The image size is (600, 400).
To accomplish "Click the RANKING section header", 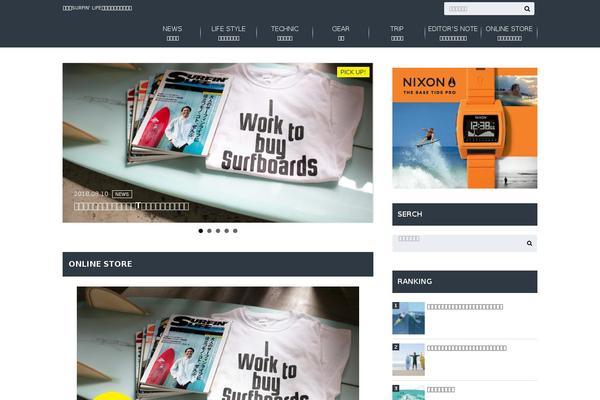I will point(465,282).
